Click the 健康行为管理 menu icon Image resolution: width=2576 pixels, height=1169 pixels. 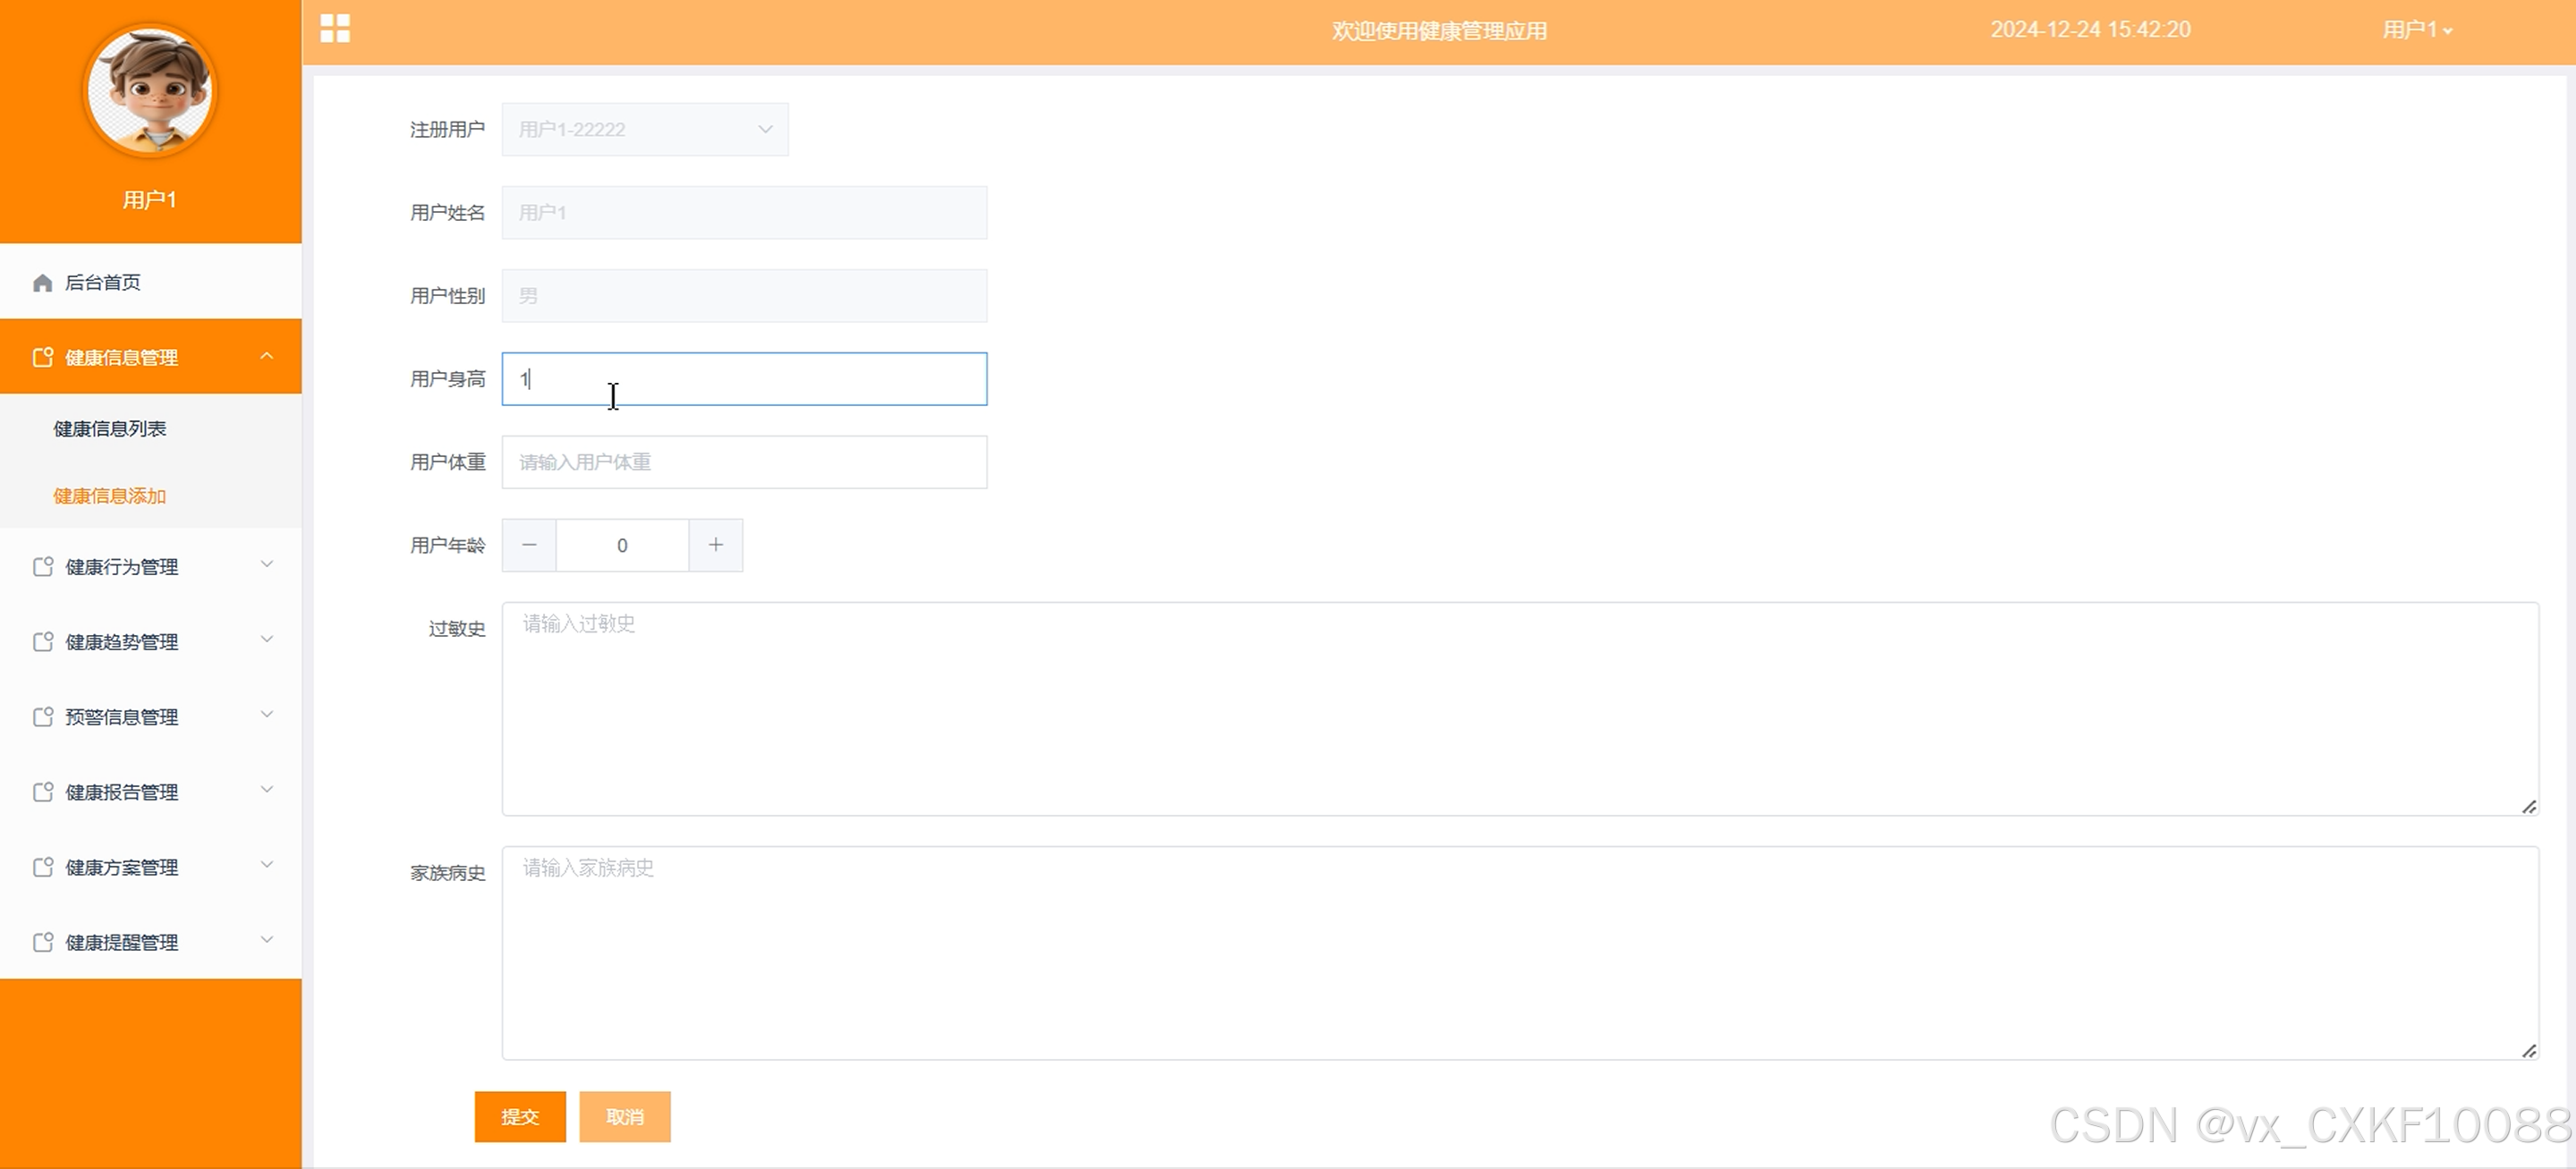(x=42, y=567)
